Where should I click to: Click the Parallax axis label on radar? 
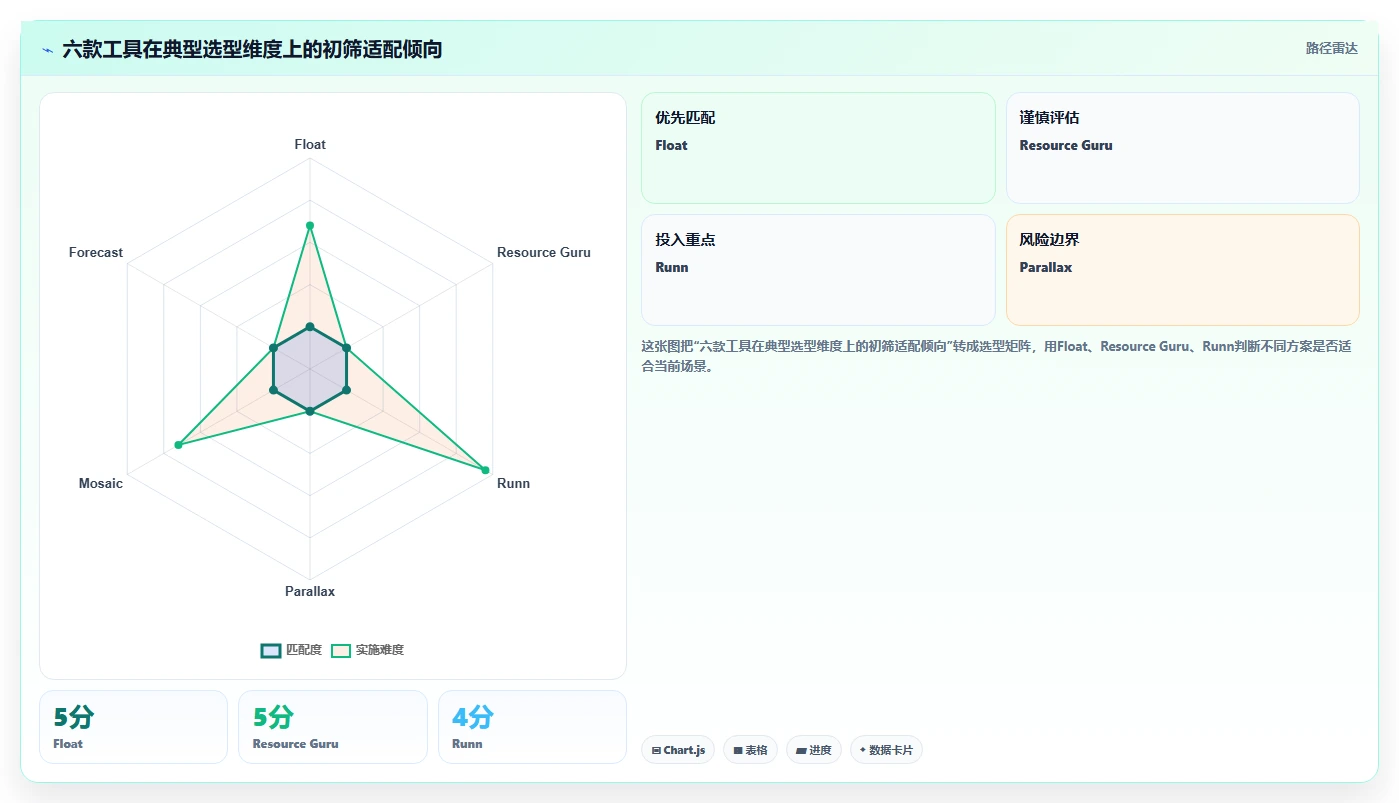(x=310, y=591)
